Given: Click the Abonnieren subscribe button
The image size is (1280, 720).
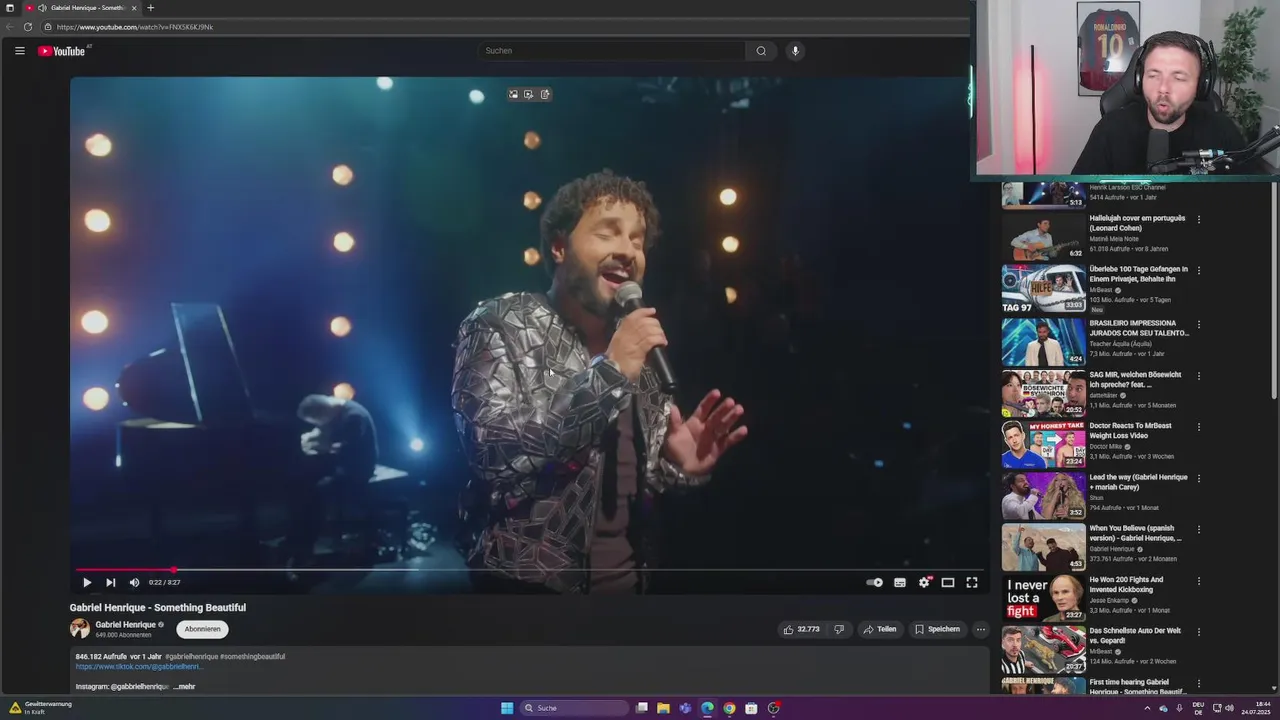Looking at the screenshot, I should [x=202, y=629].
